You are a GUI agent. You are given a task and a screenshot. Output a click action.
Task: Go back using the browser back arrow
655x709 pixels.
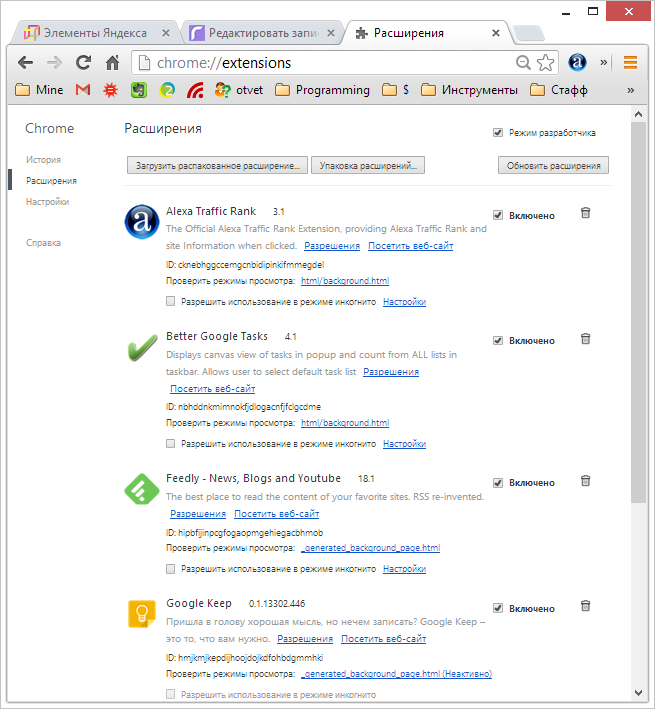pyautogui.click(x=25, y=62)
